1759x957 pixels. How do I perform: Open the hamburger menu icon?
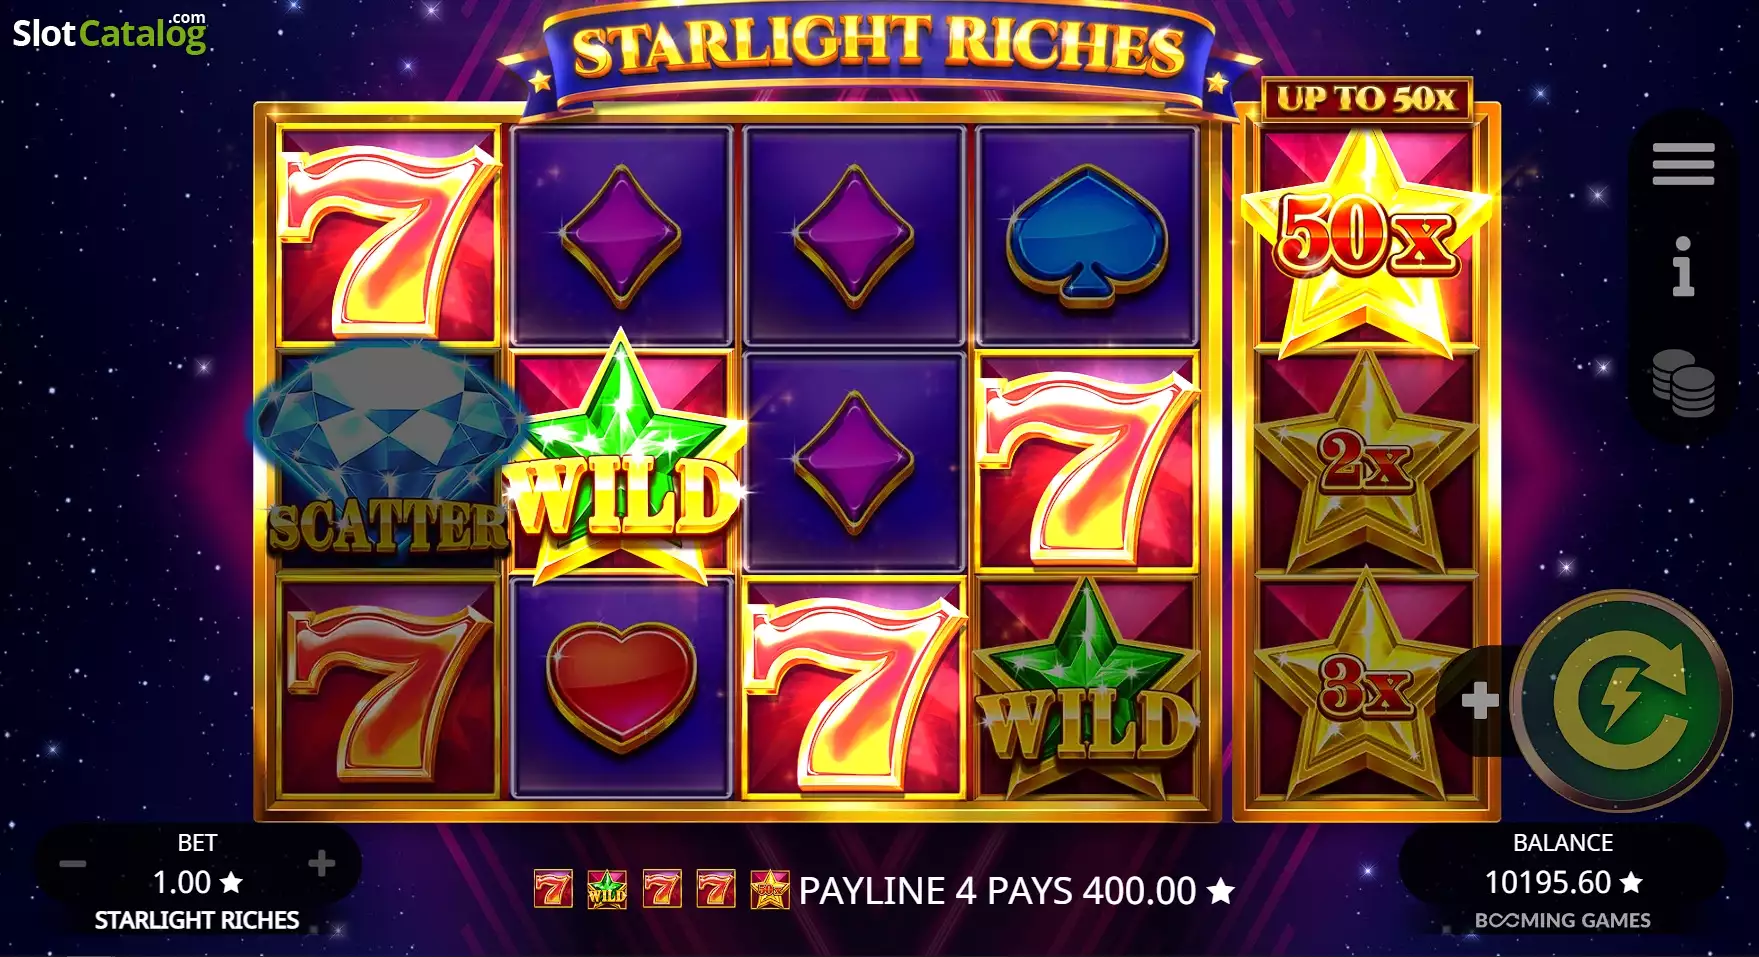pos(1683,164)
